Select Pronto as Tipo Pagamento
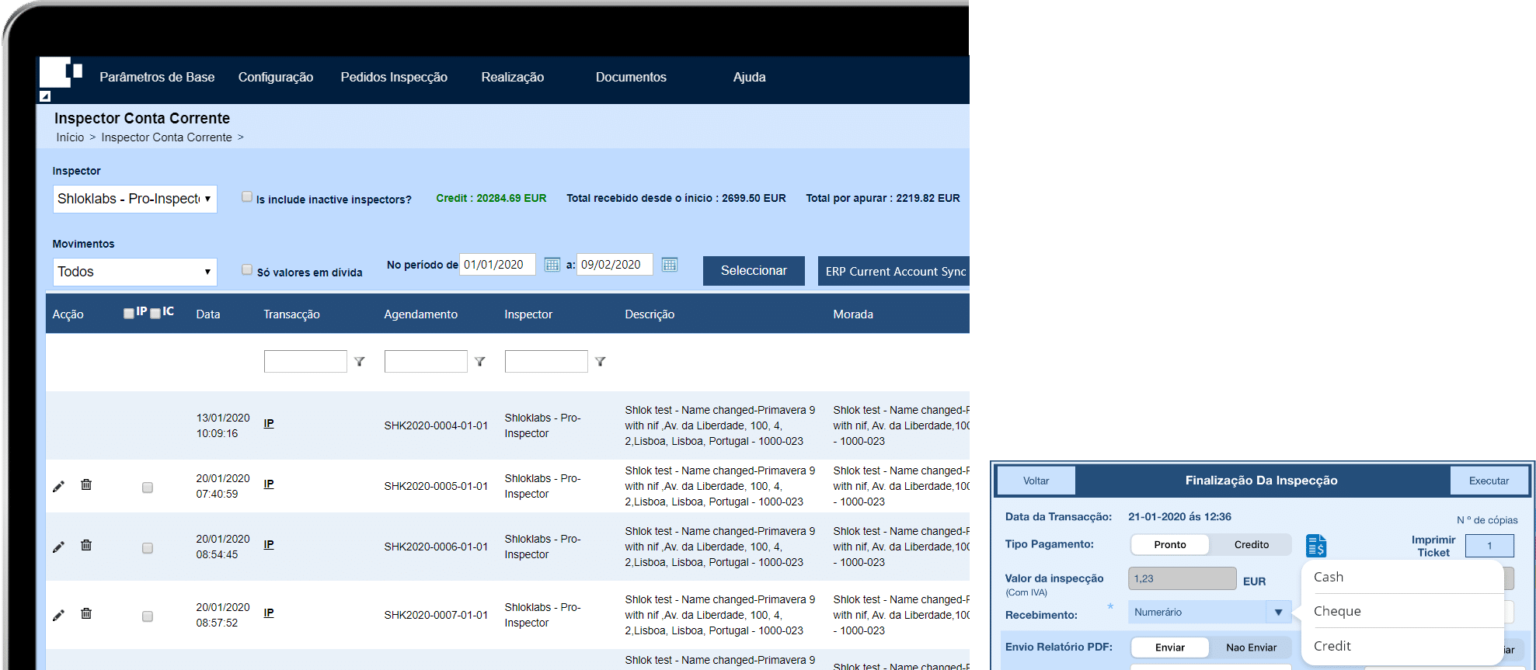The width and height of the screenshot is (1536, 670). (x=1170, y=545)
